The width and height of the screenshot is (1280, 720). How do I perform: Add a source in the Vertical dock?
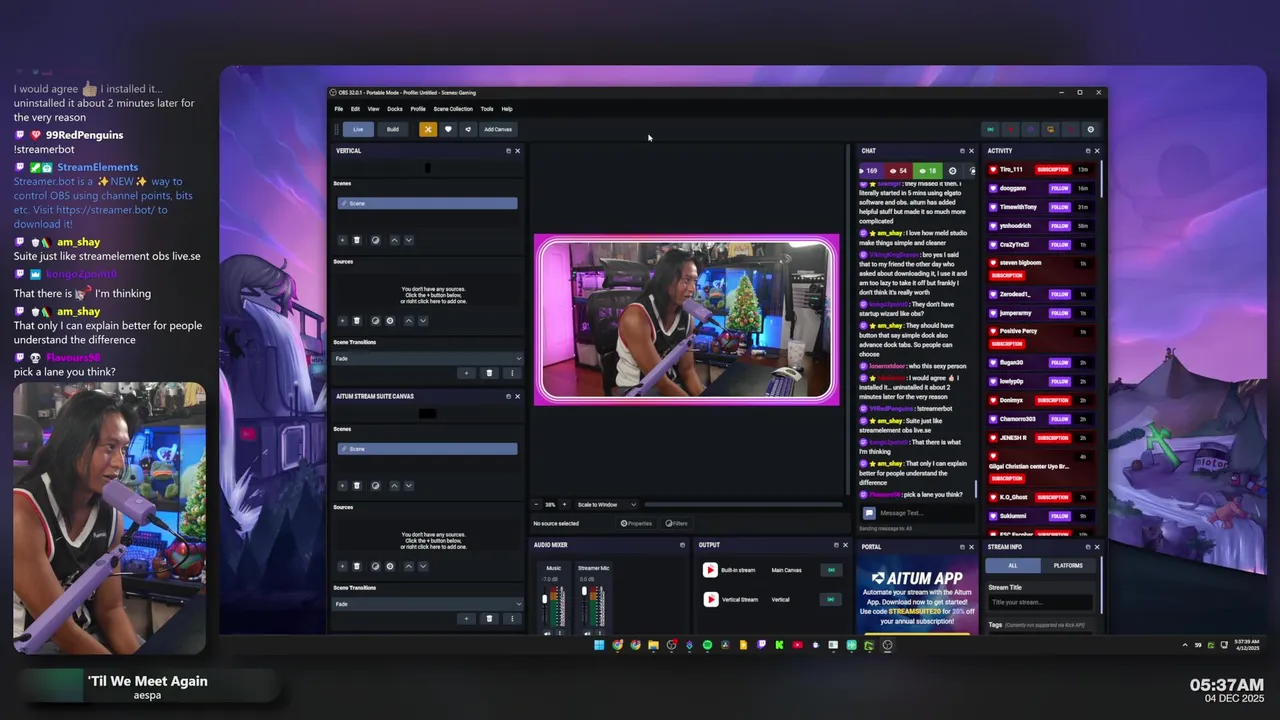coord(342,321)
